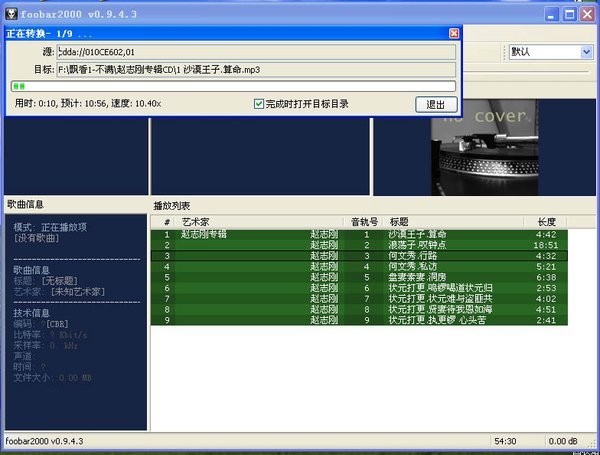Screen dimensions: 600x455
Task: Click the album name 赵志刚专辑 in row 1
Action: 204,234
